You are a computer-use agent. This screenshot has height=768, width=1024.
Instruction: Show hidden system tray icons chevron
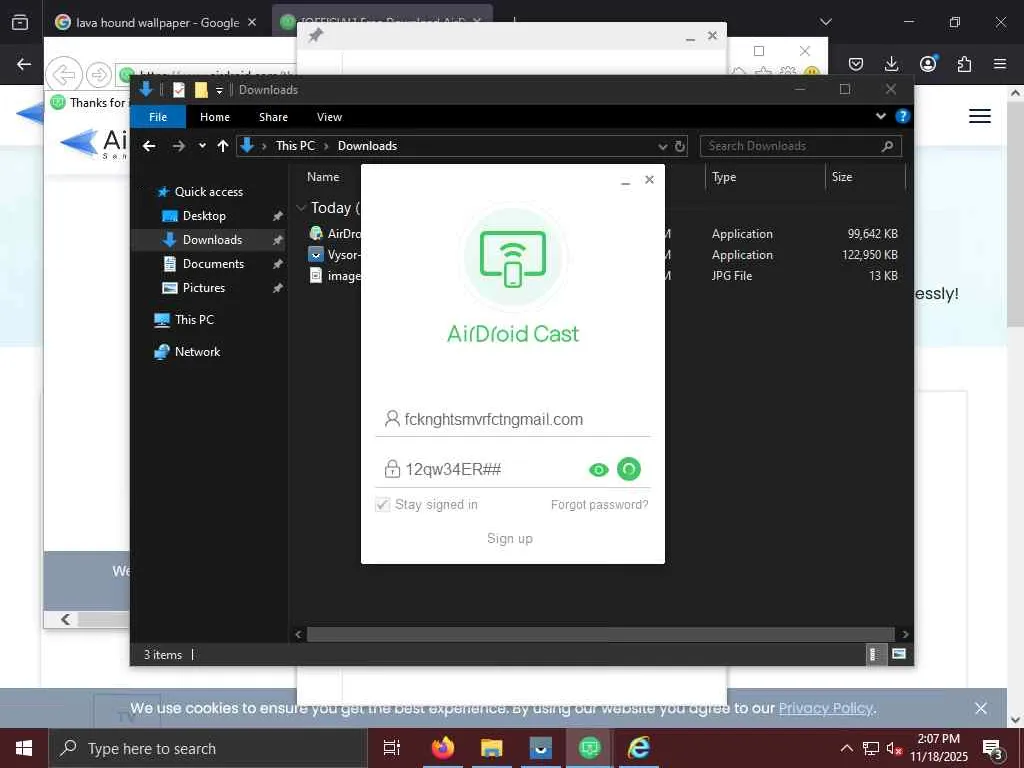click(846, 748)
